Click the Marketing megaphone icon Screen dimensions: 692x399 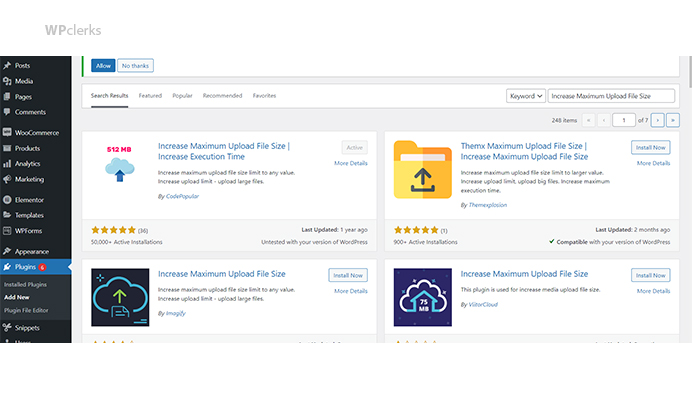(x=7, y=179)
